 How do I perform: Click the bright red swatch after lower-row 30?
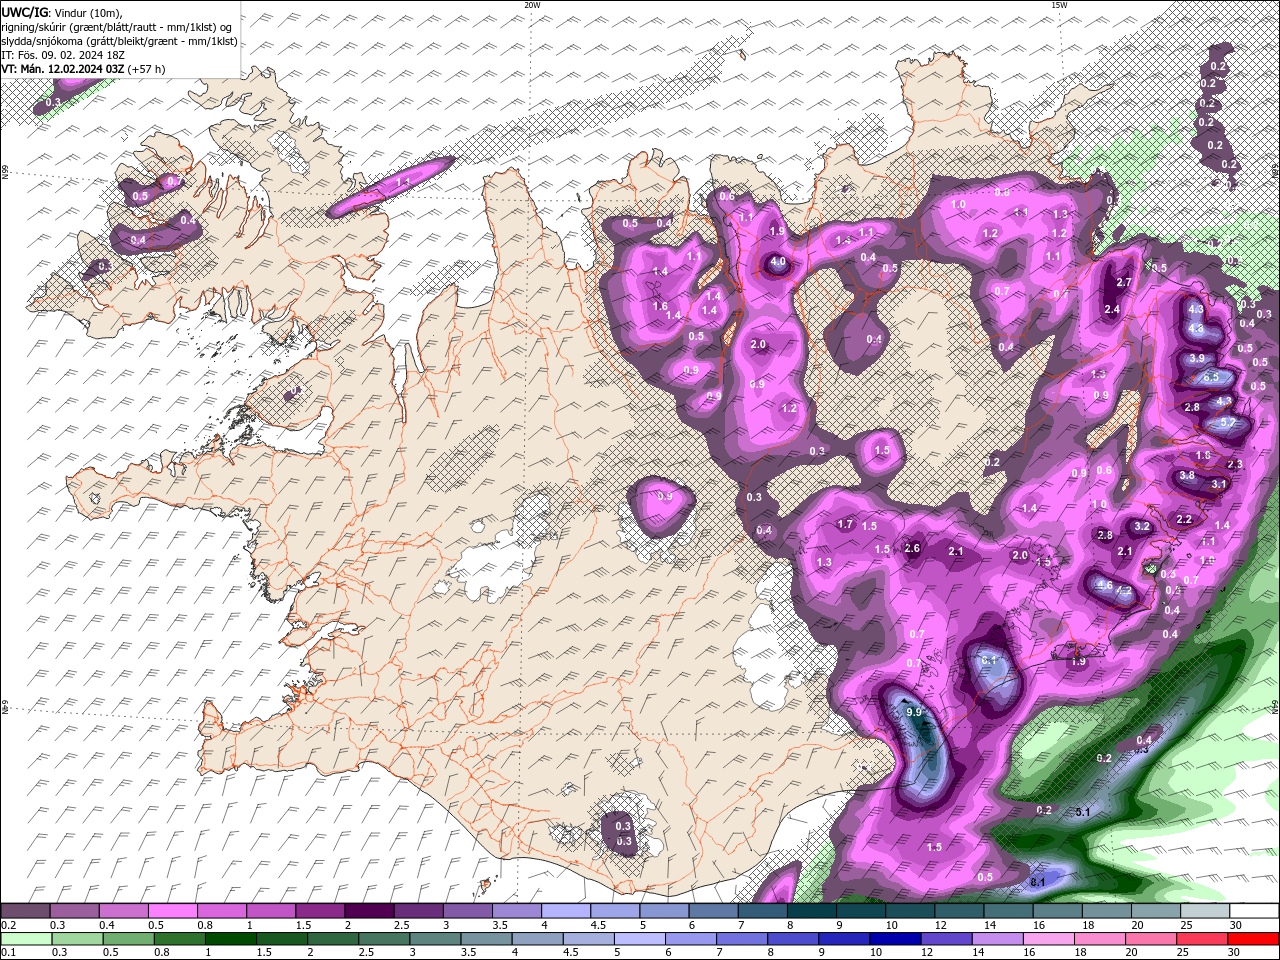pyautogui.click(x=1254, y=938)
